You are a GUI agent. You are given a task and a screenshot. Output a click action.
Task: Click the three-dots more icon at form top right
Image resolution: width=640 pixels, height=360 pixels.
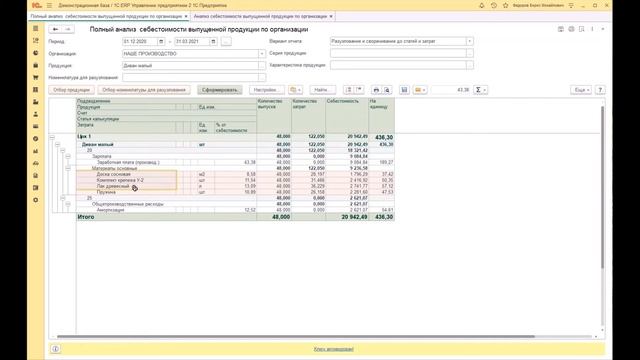pos(592,29)
